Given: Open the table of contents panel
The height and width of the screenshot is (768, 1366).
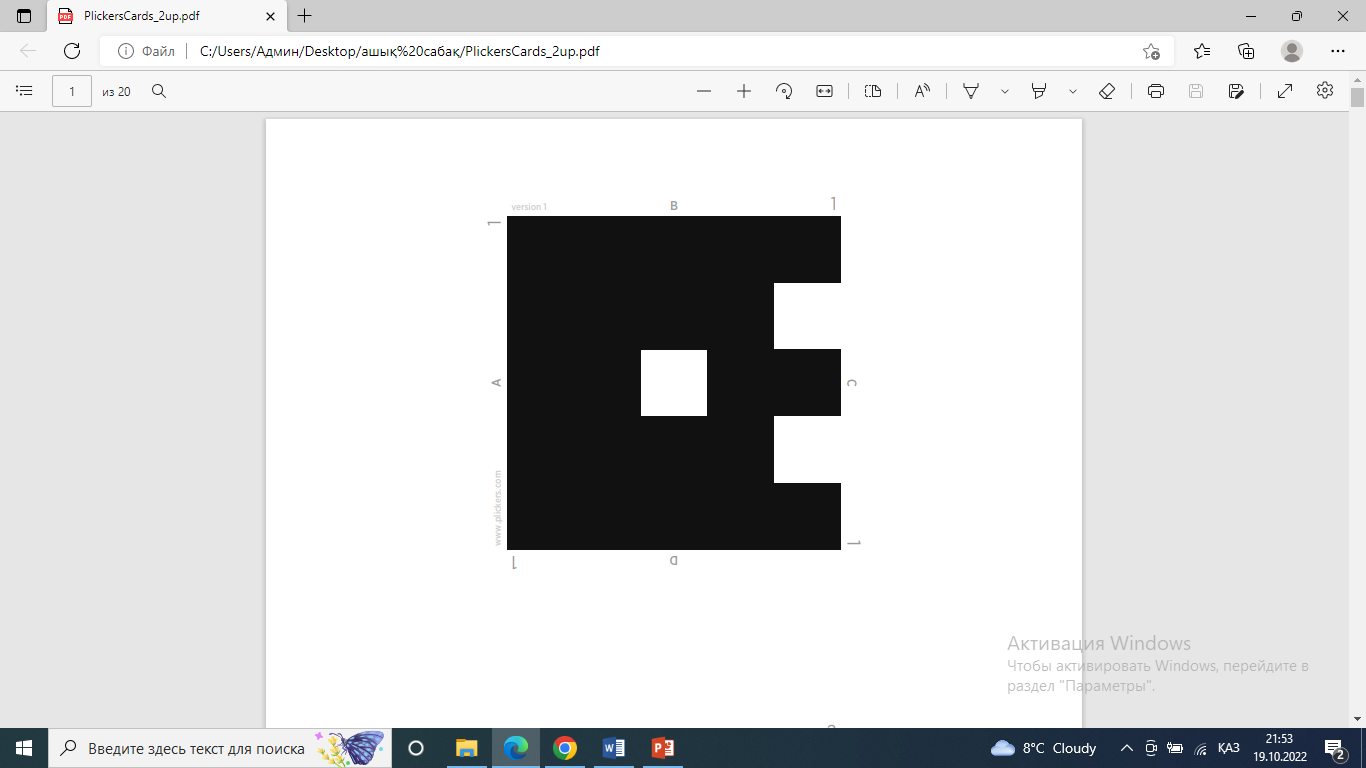Looking at the screenshot, I should [25, 91].
